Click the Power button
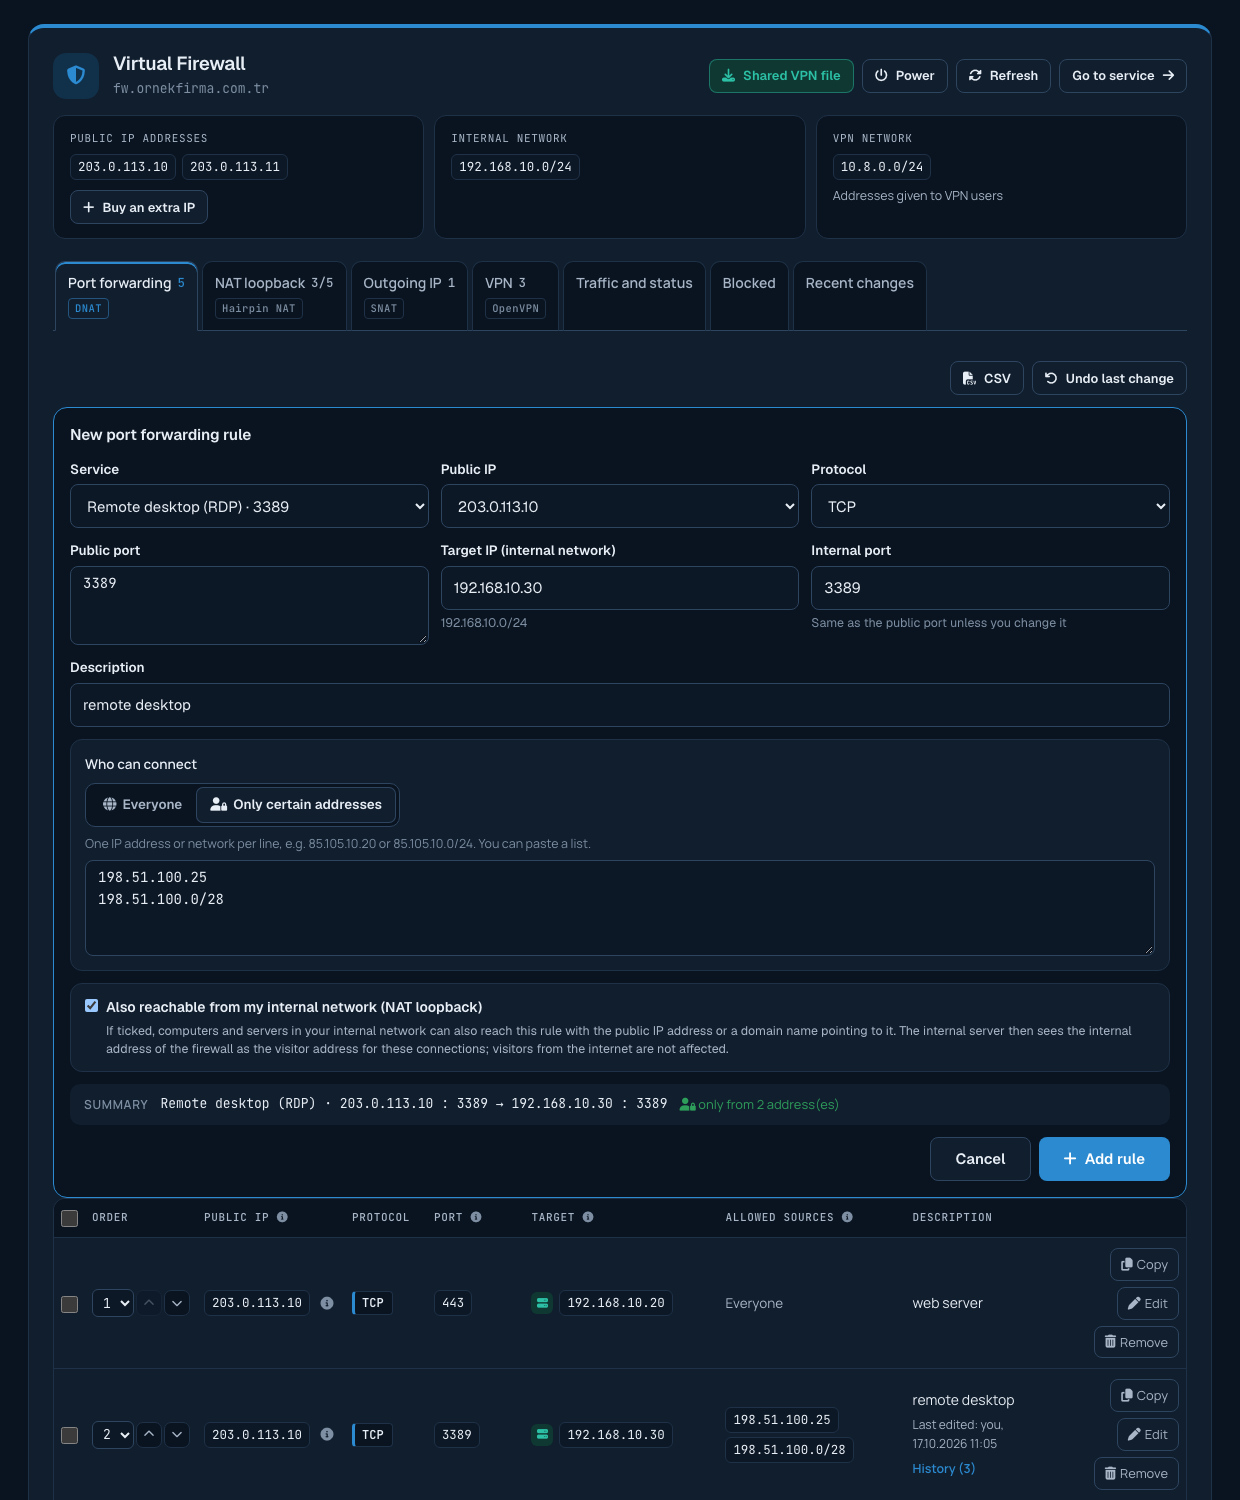The image size is (1240, 1500). click(x=904, y=76)
